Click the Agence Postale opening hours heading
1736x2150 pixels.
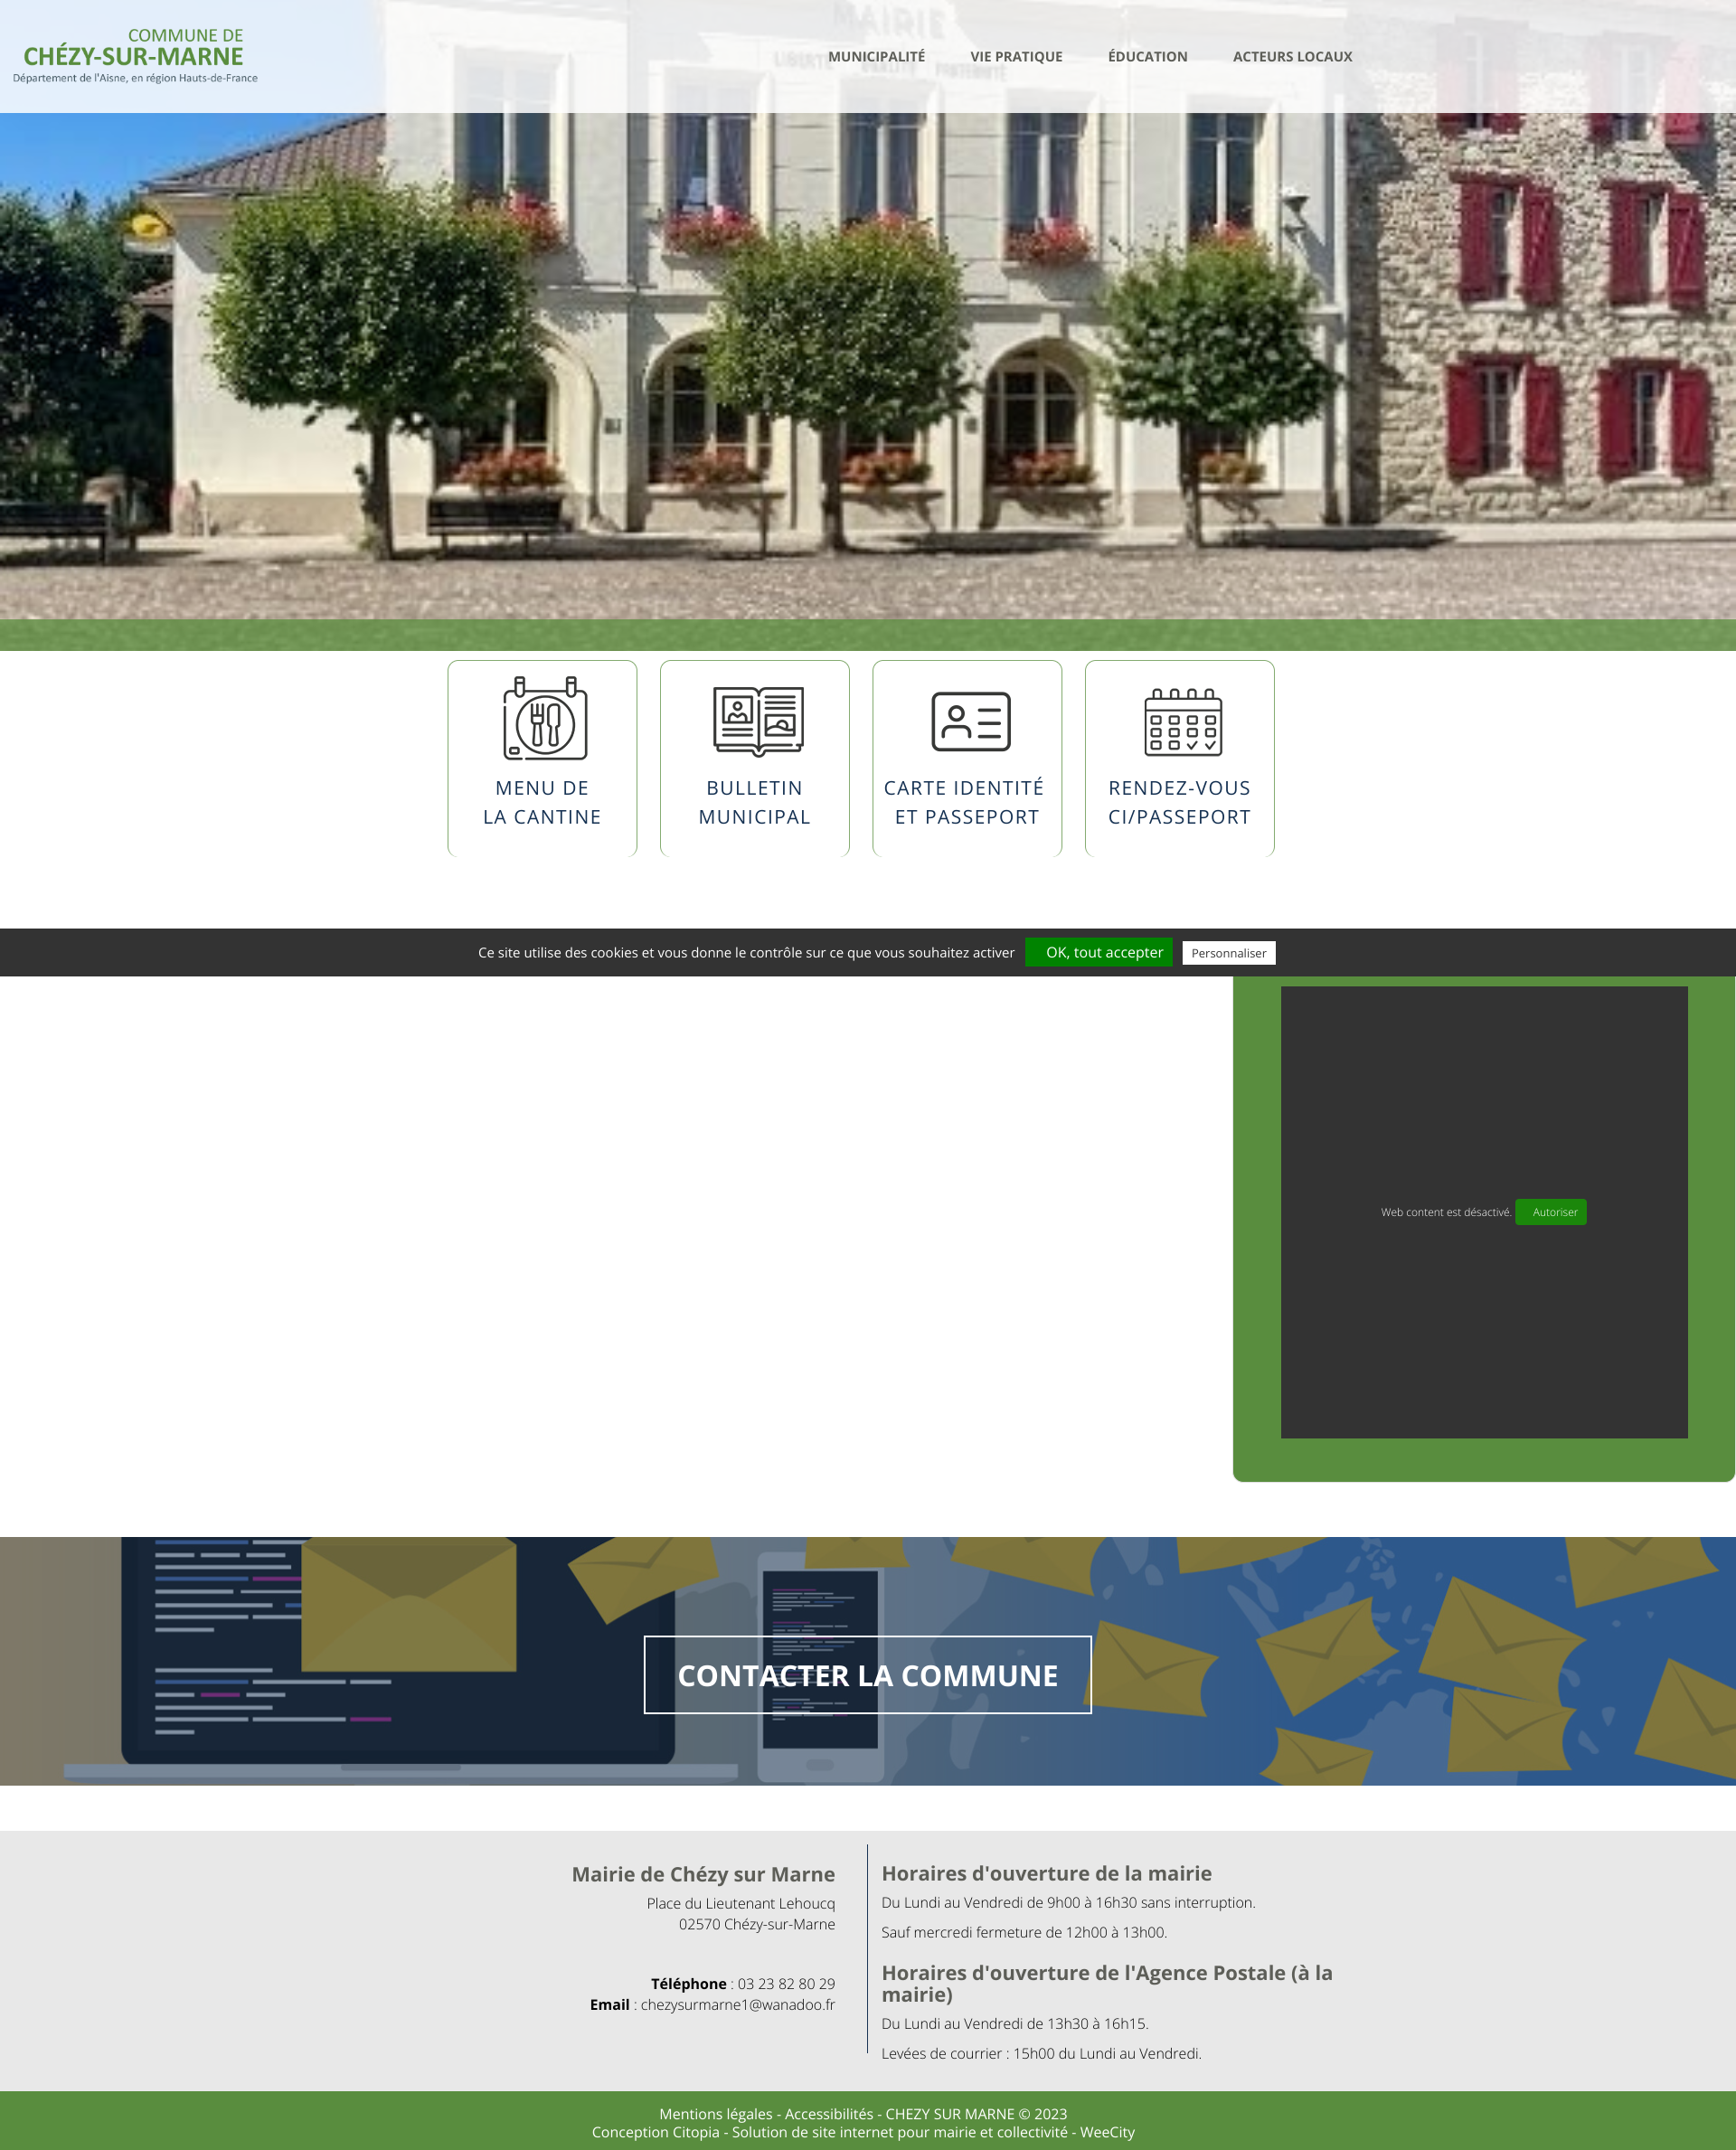click(1107, 1983)
